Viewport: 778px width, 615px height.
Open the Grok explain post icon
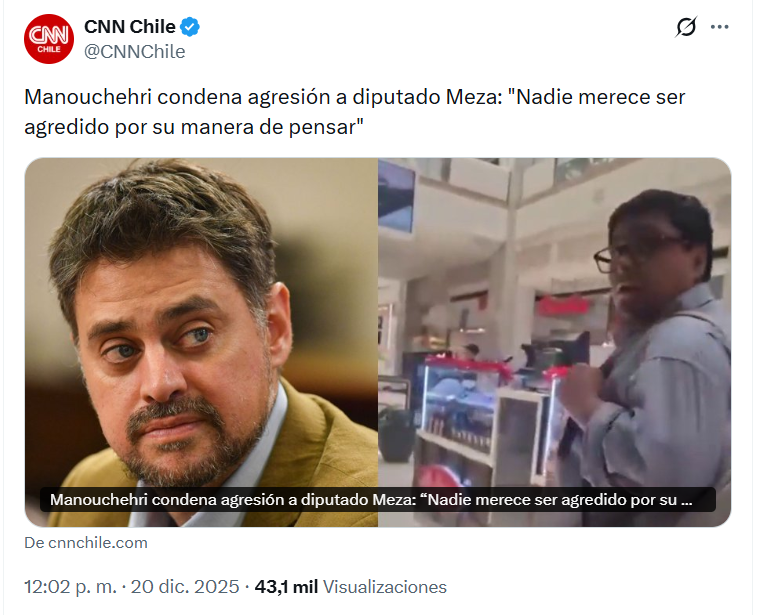686,27
